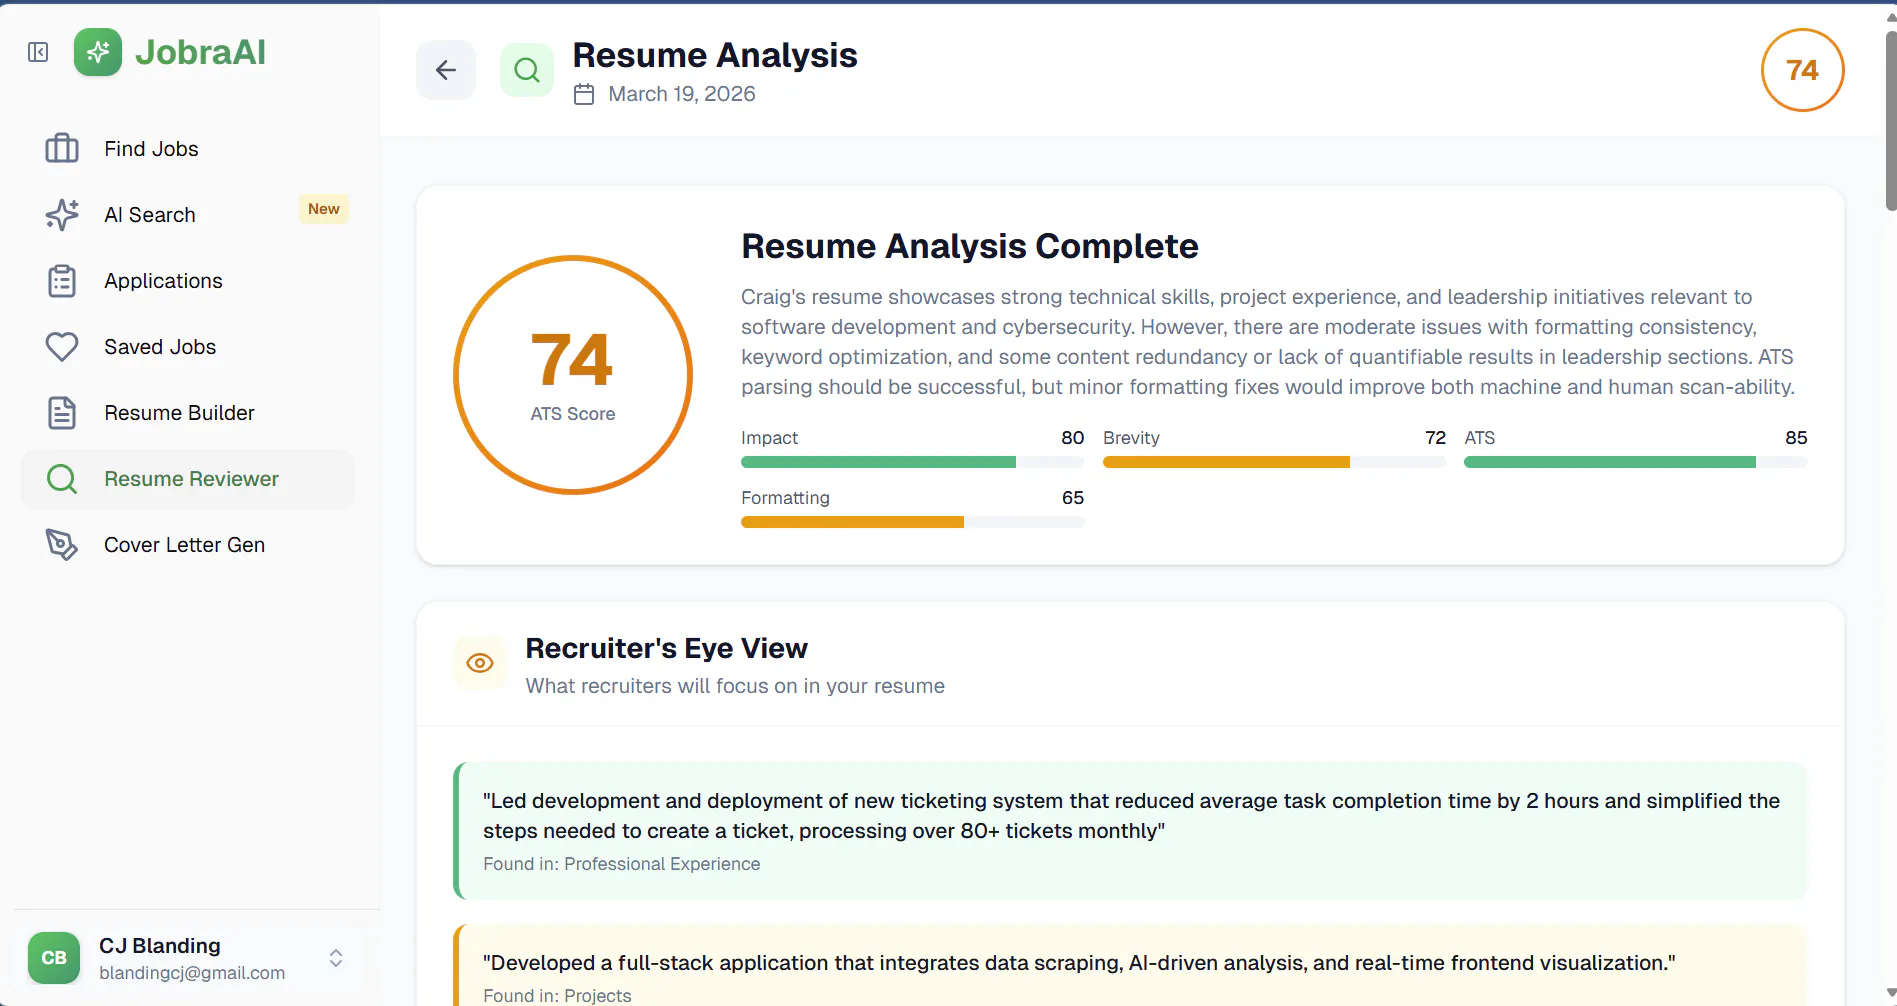
Task: Go to AI Search
Action: pos(187,215)
